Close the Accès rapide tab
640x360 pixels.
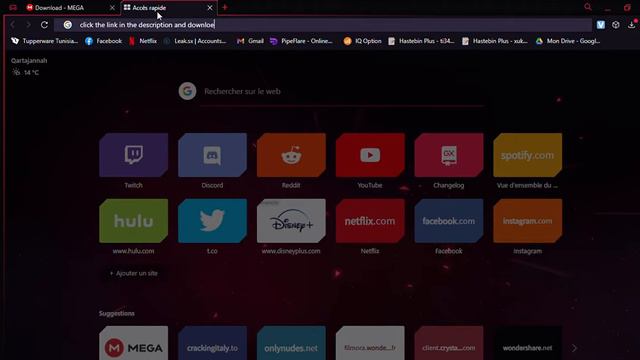coord(210,8)
